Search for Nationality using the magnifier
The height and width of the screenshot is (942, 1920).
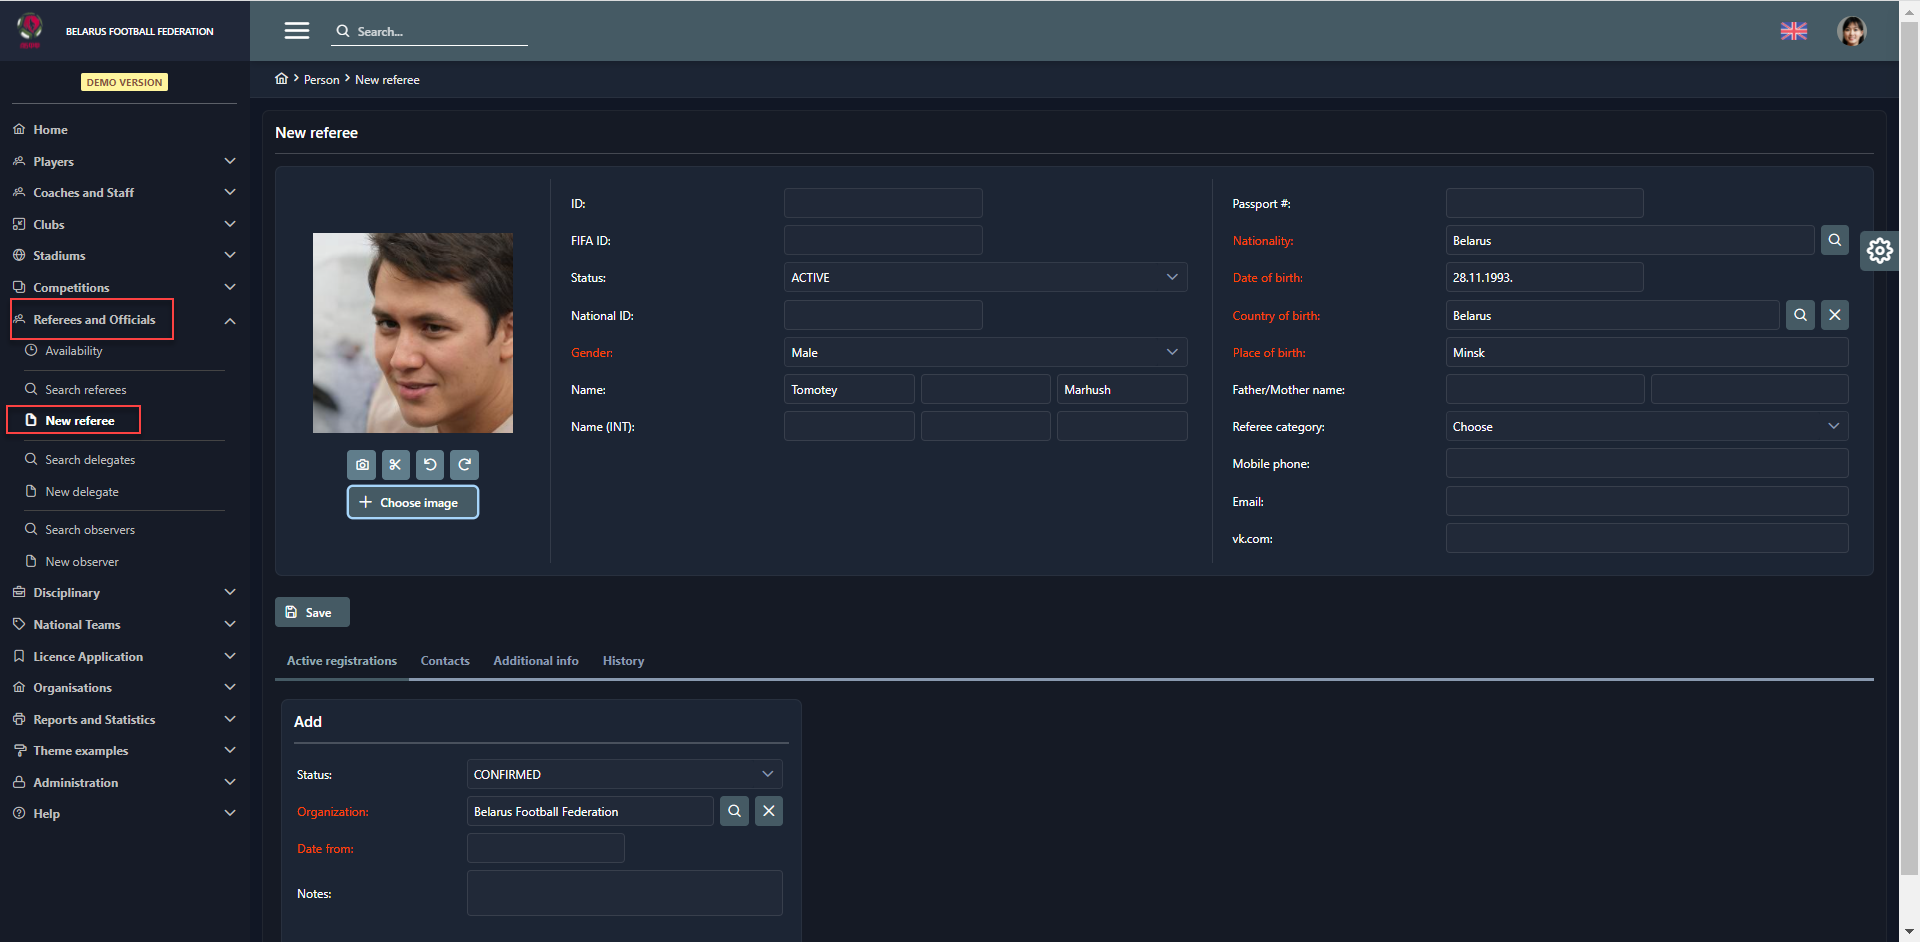point(1835,240)
